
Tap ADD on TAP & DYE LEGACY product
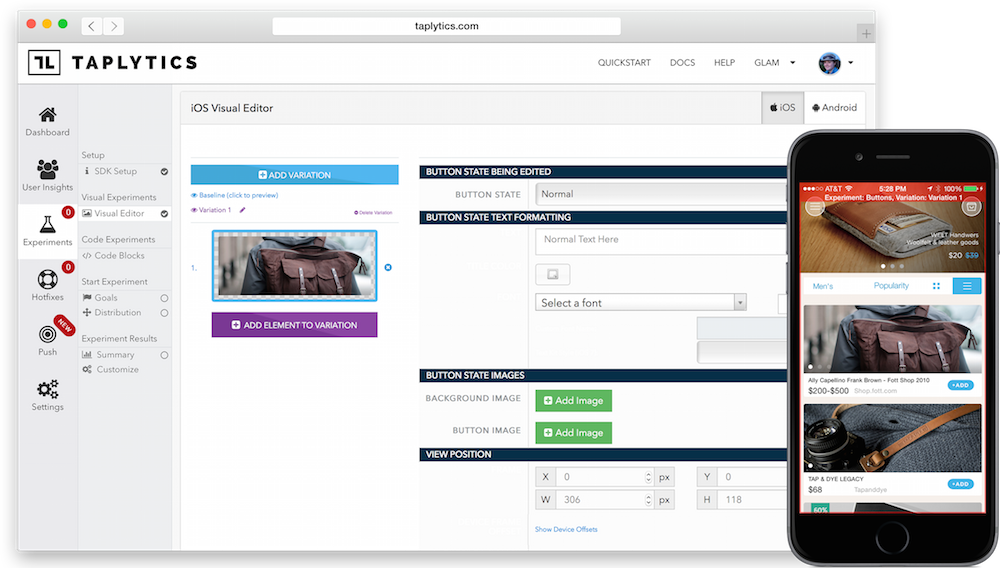[x=960, y=484]
